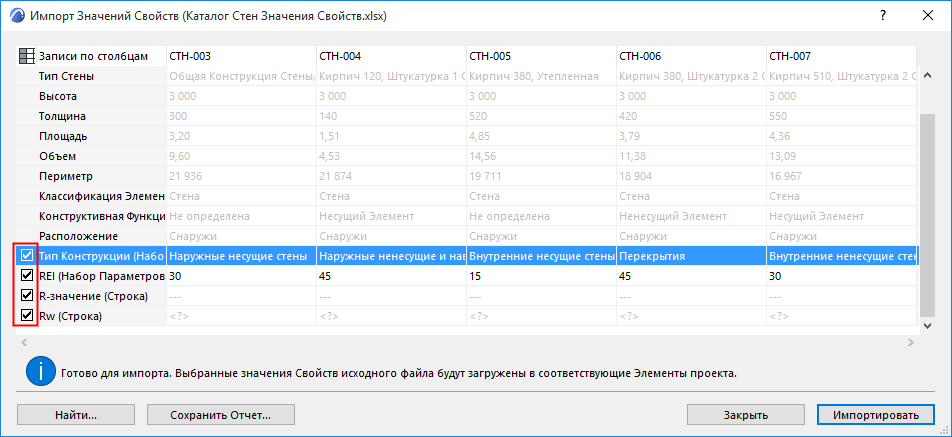Click the vertical scrollbar up arrow
This screenshot has width=952, height=437.
[x=927, y=76]
